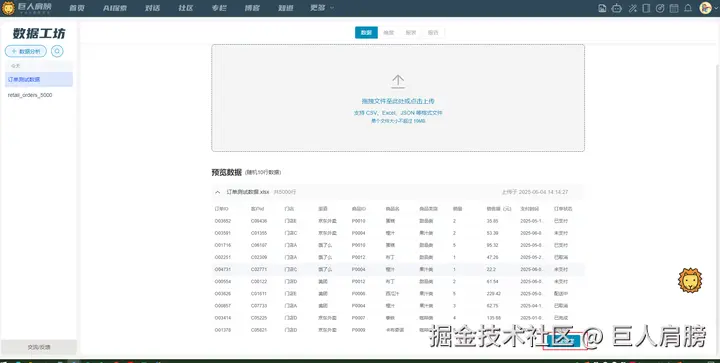
Task: Expand the 更多 menu dropdown
Action: (322, 8)
